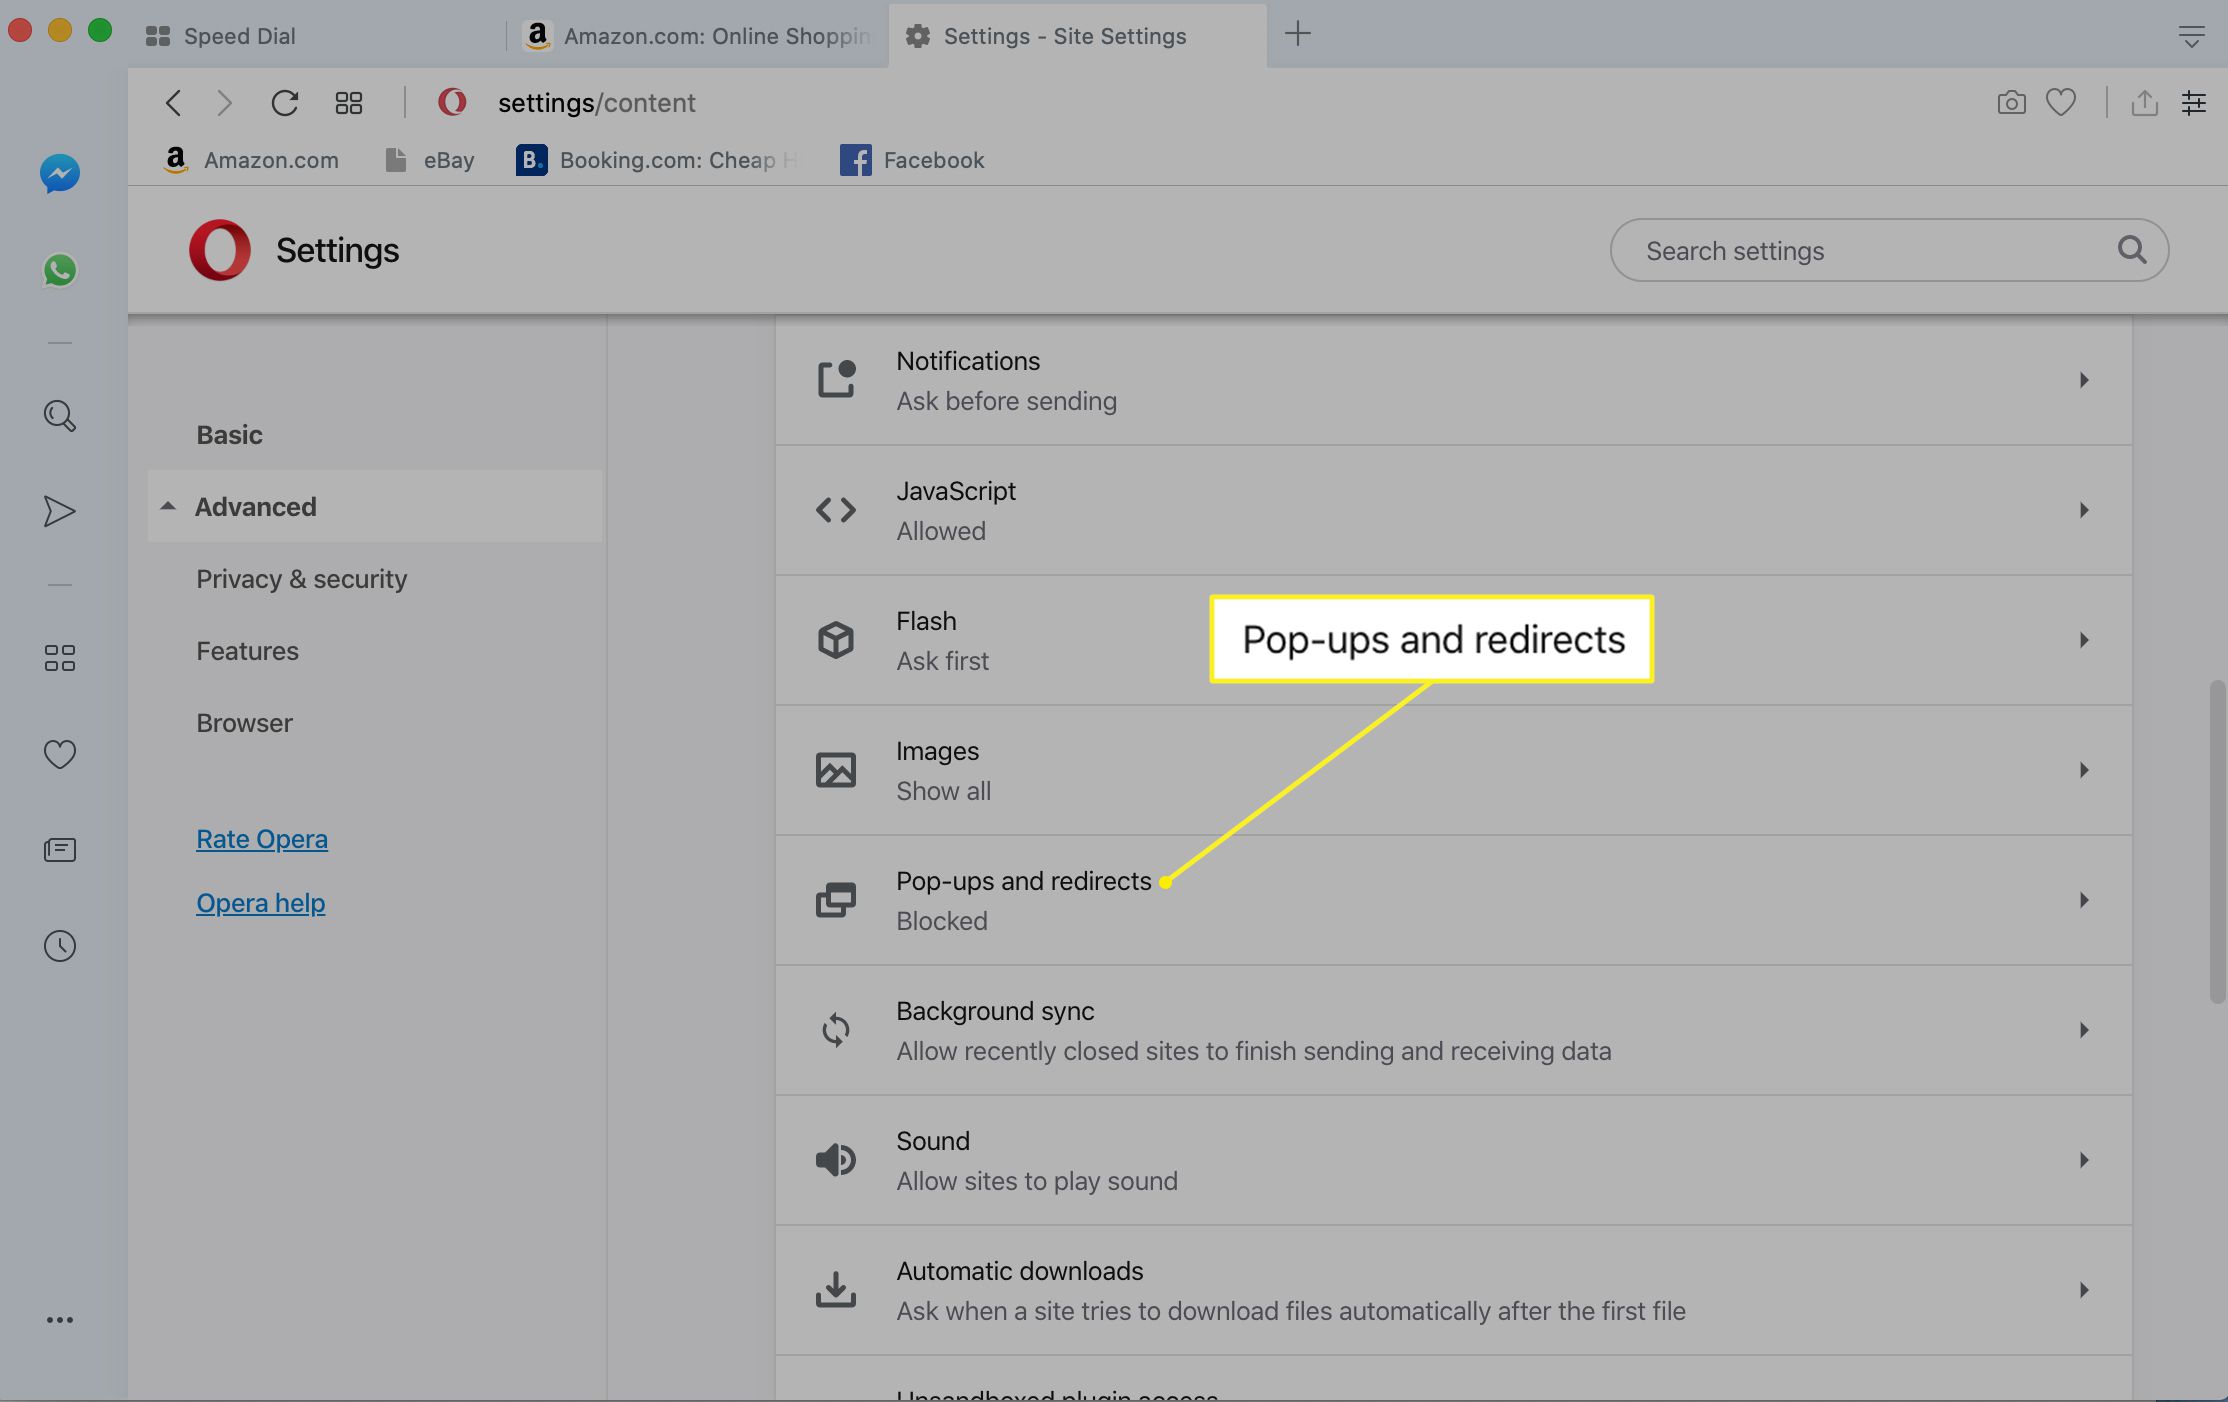Select the Features section
The height and width of the screenshot is (1402, 2228).
coord(247,651)
